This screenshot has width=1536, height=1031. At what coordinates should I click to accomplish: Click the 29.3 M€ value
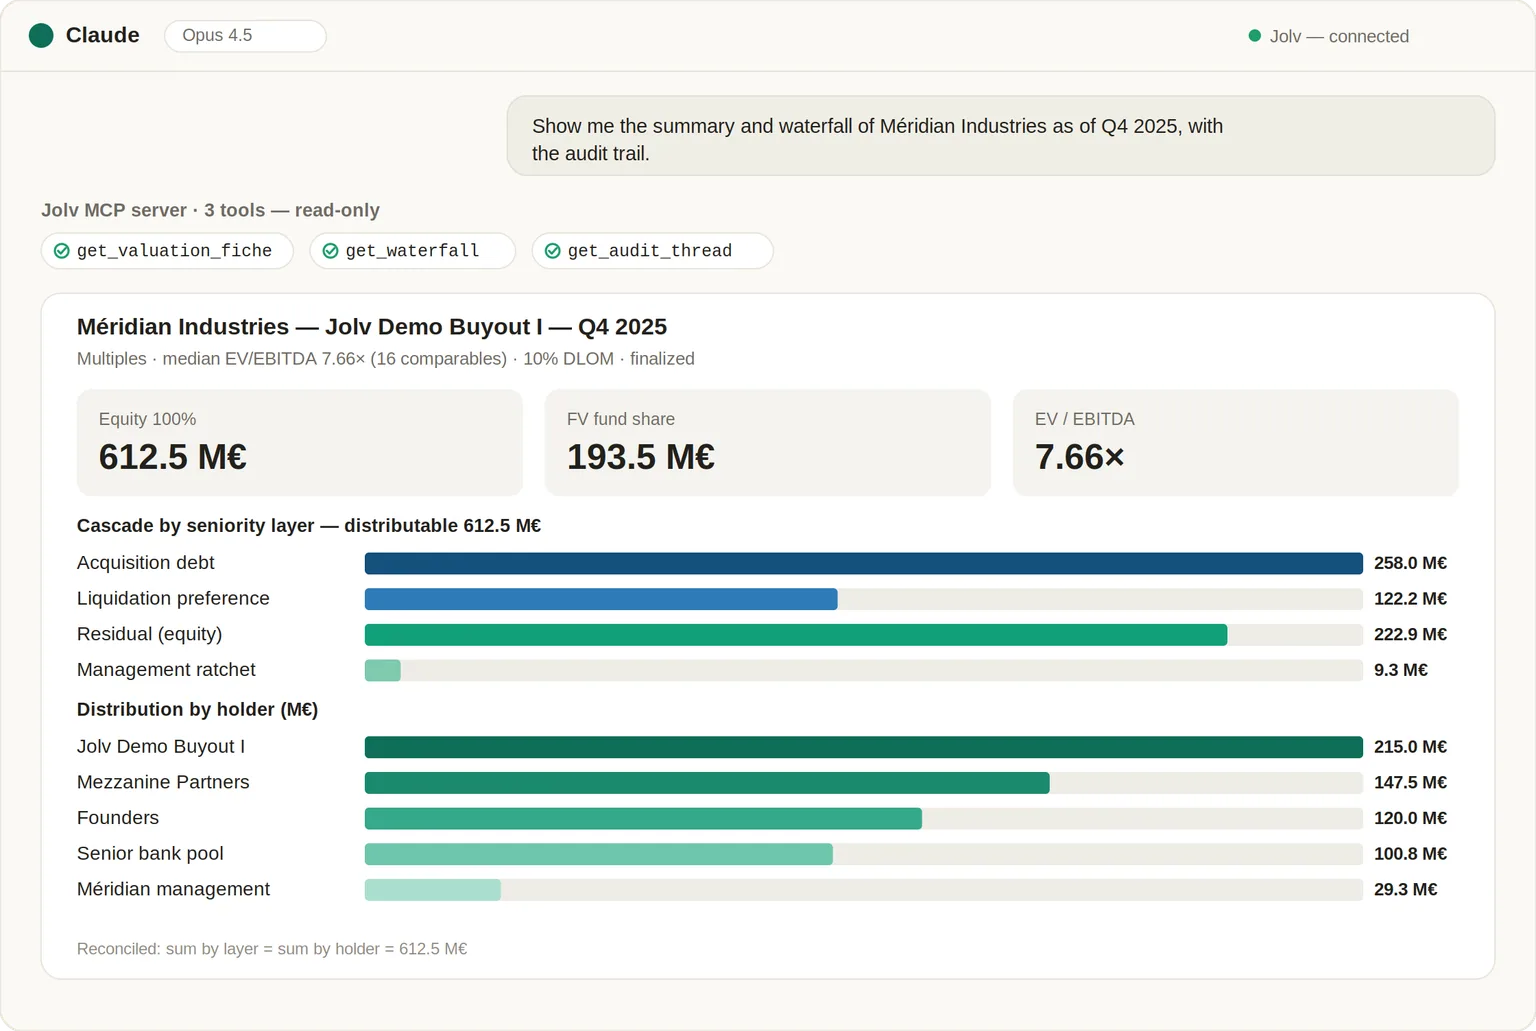1406,890
